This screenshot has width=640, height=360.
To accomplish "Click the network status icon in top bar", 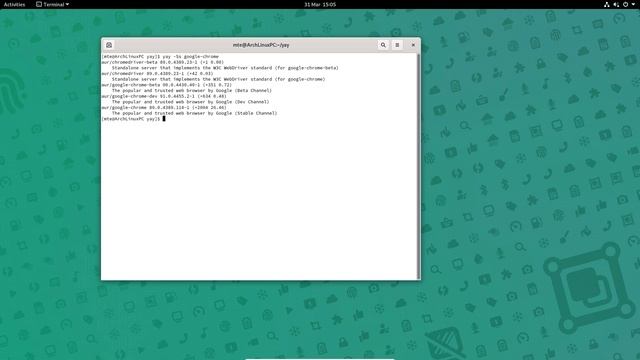I will click(x=607, y=4).
